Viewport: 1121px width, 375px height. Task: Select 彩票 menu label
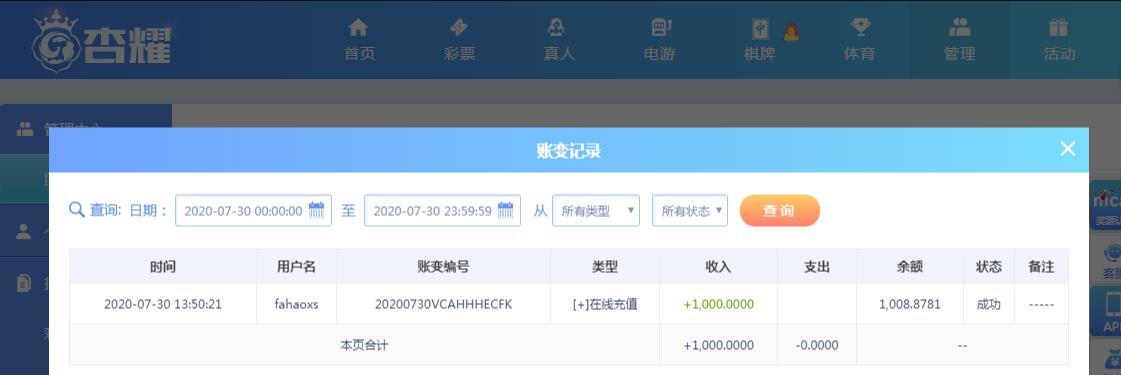point(459,54)
